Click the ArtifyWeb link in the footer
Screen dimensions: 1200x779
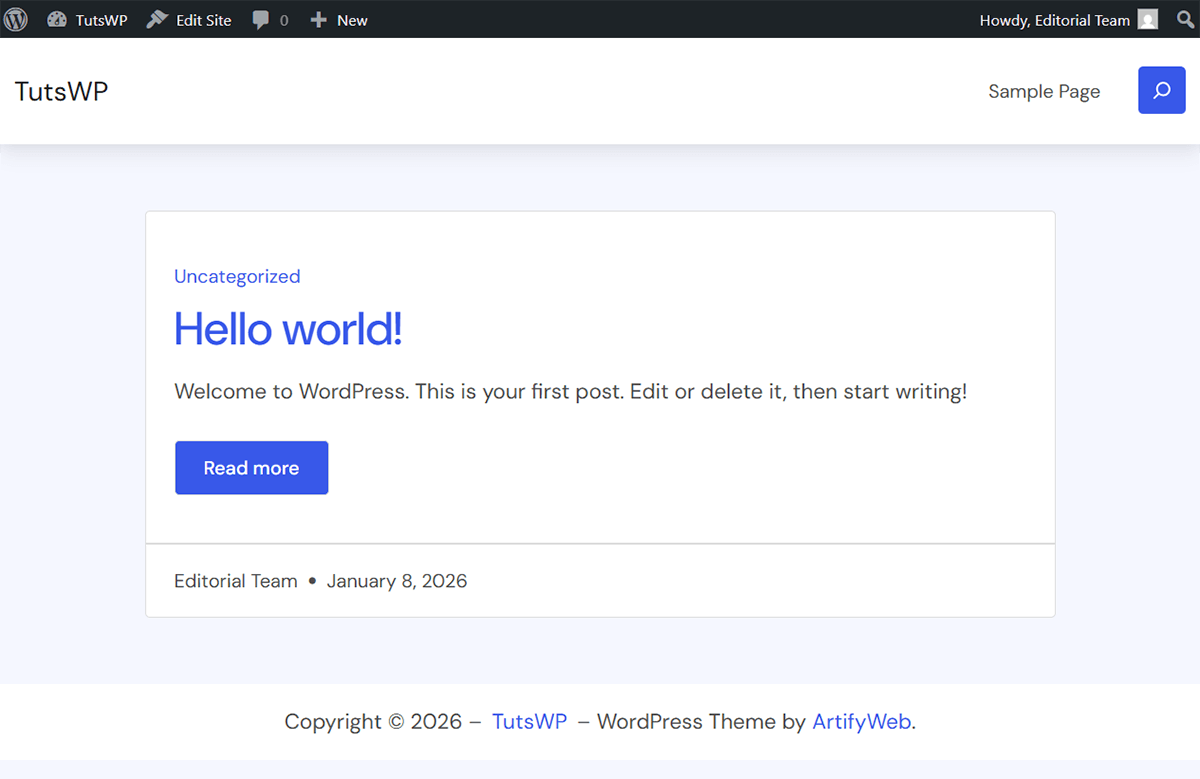click(x=861, y=721)
